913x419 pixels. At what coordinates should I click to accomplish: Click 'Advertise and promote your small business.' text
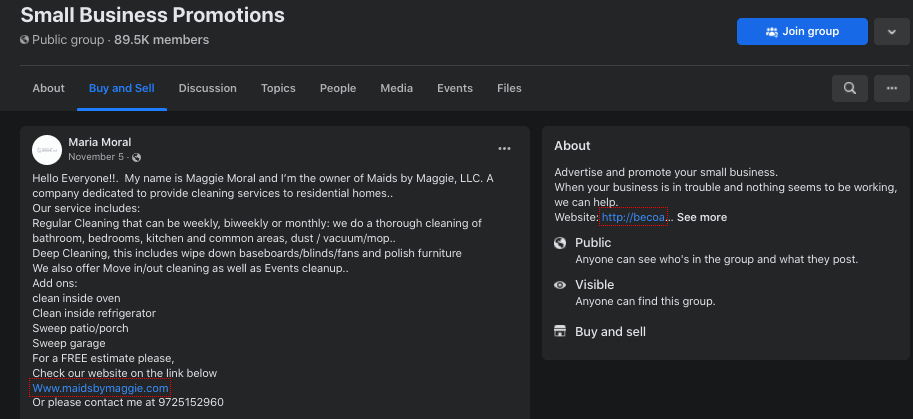(666, 172)
